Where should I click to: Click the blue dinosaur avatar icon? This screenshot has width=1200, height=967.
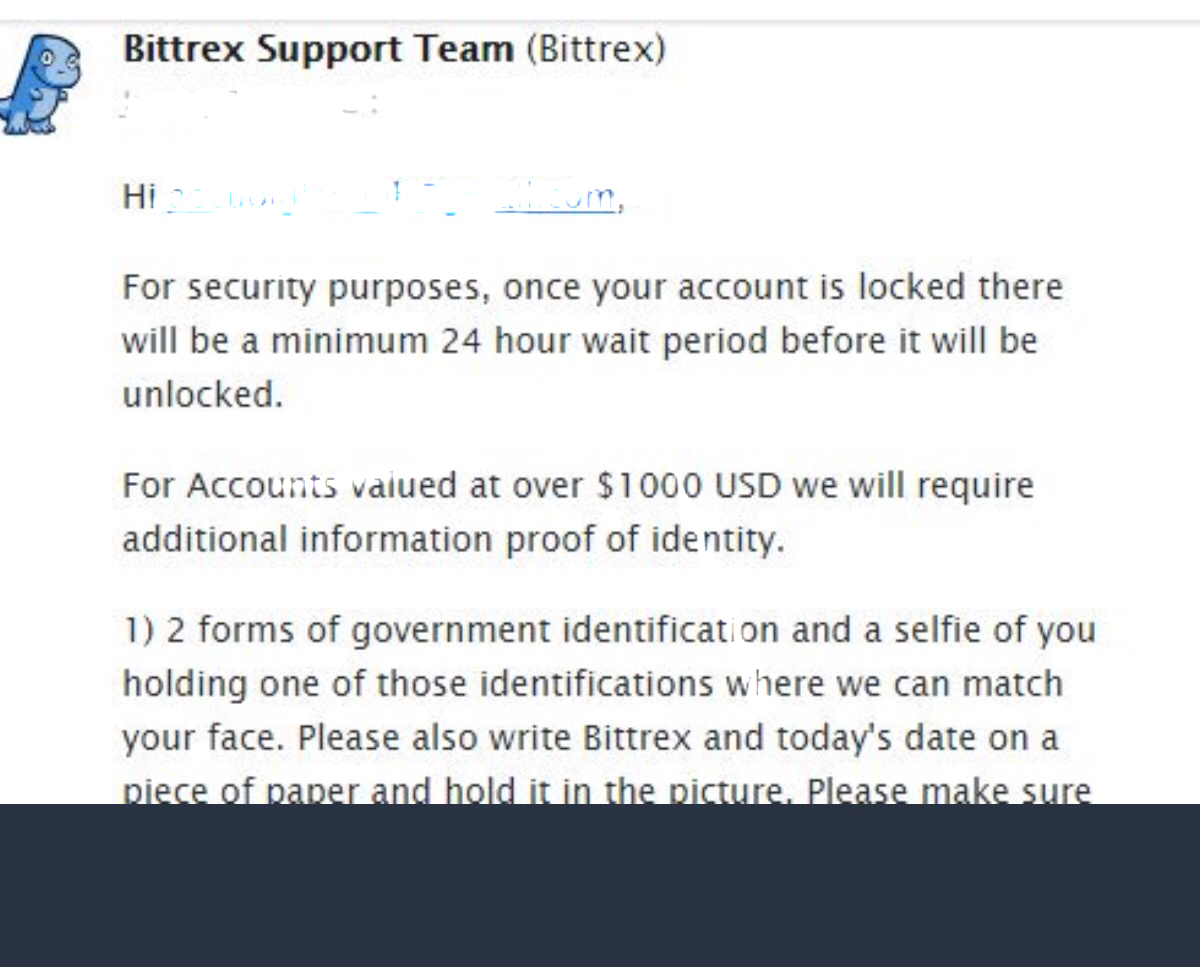click(x=41, y=83)
